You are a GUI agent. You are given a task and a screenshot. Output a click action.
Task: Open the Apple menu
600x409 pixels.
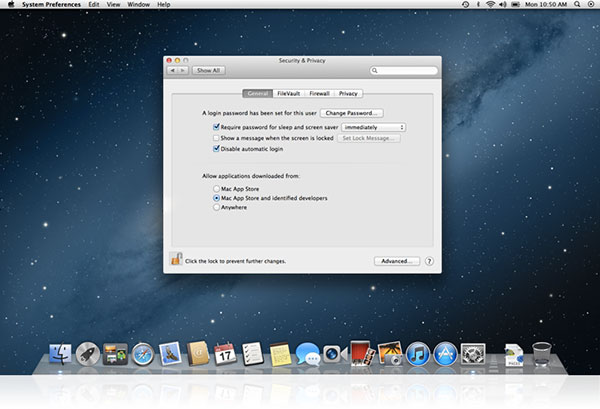click(10, 4)
